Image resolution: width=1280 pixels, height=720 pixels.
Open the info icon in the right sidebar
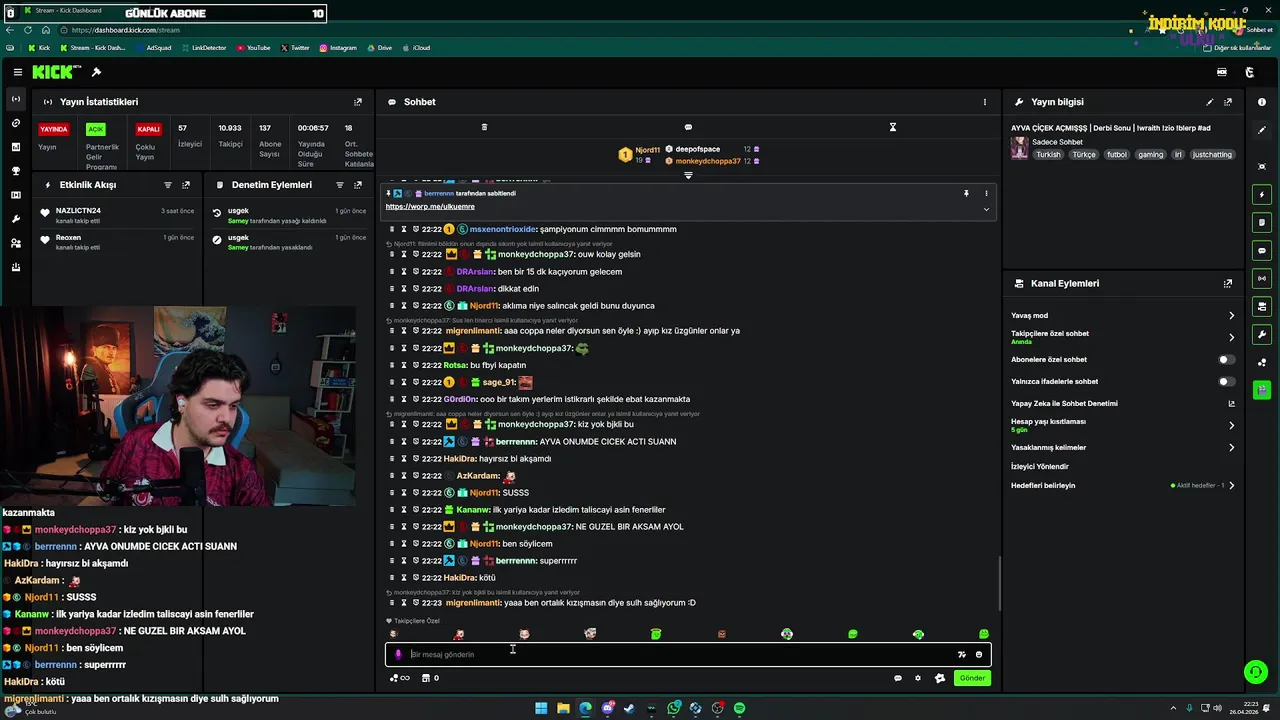[x=1262, y=102]
